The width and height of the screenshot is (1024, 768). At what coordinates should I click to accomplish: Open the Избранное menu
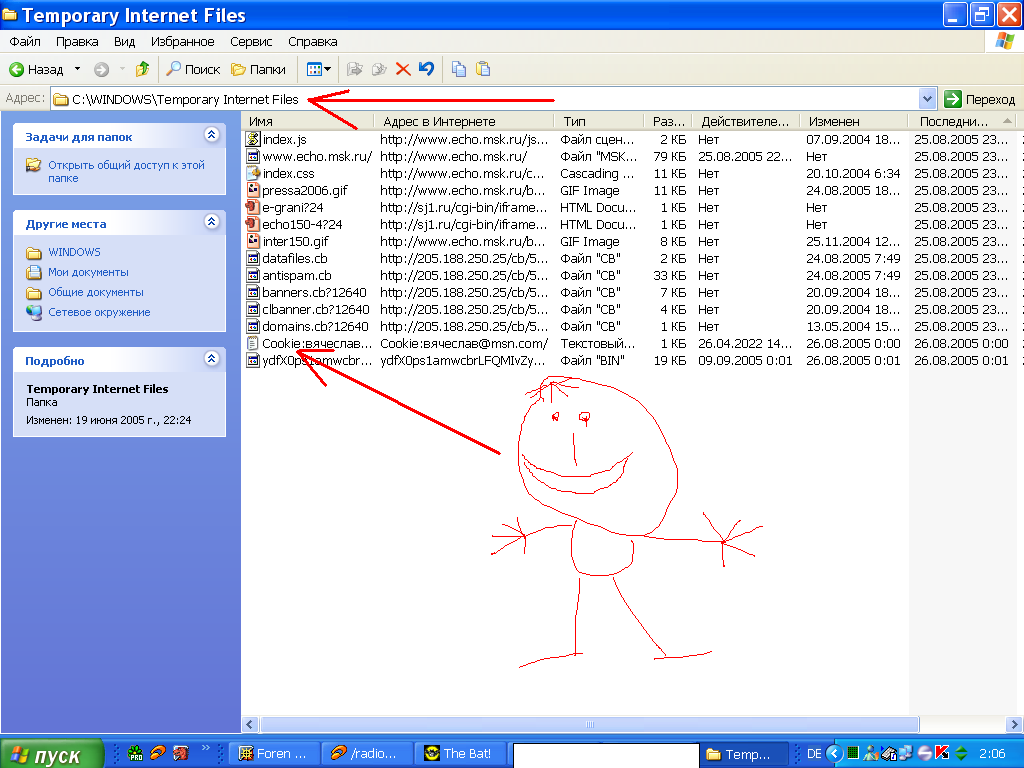tap(182, 42)
